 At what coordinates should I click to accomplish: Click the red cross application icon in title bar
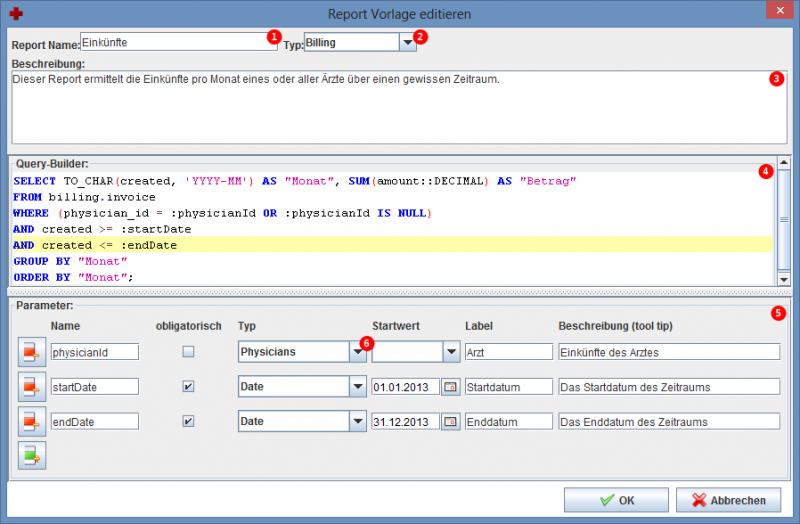coord(14,12)
